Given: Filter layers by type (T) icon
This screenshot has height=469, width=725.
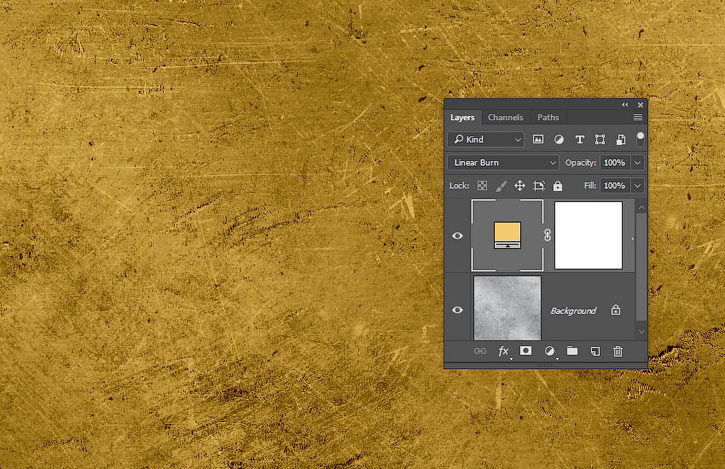Looking at the screenshot, I should click(x=580, y=140).
